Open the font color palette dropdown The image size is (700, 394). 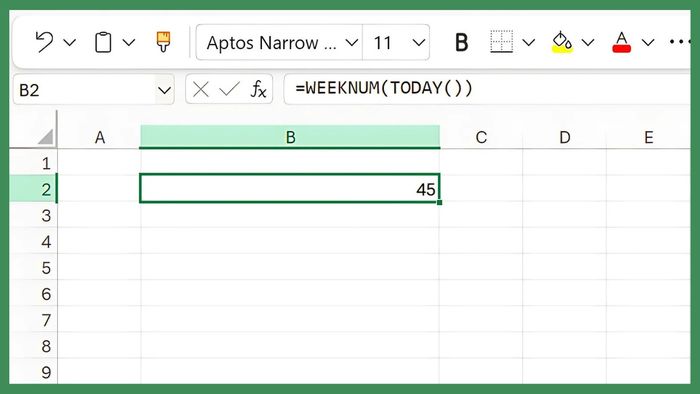point(648,42)
